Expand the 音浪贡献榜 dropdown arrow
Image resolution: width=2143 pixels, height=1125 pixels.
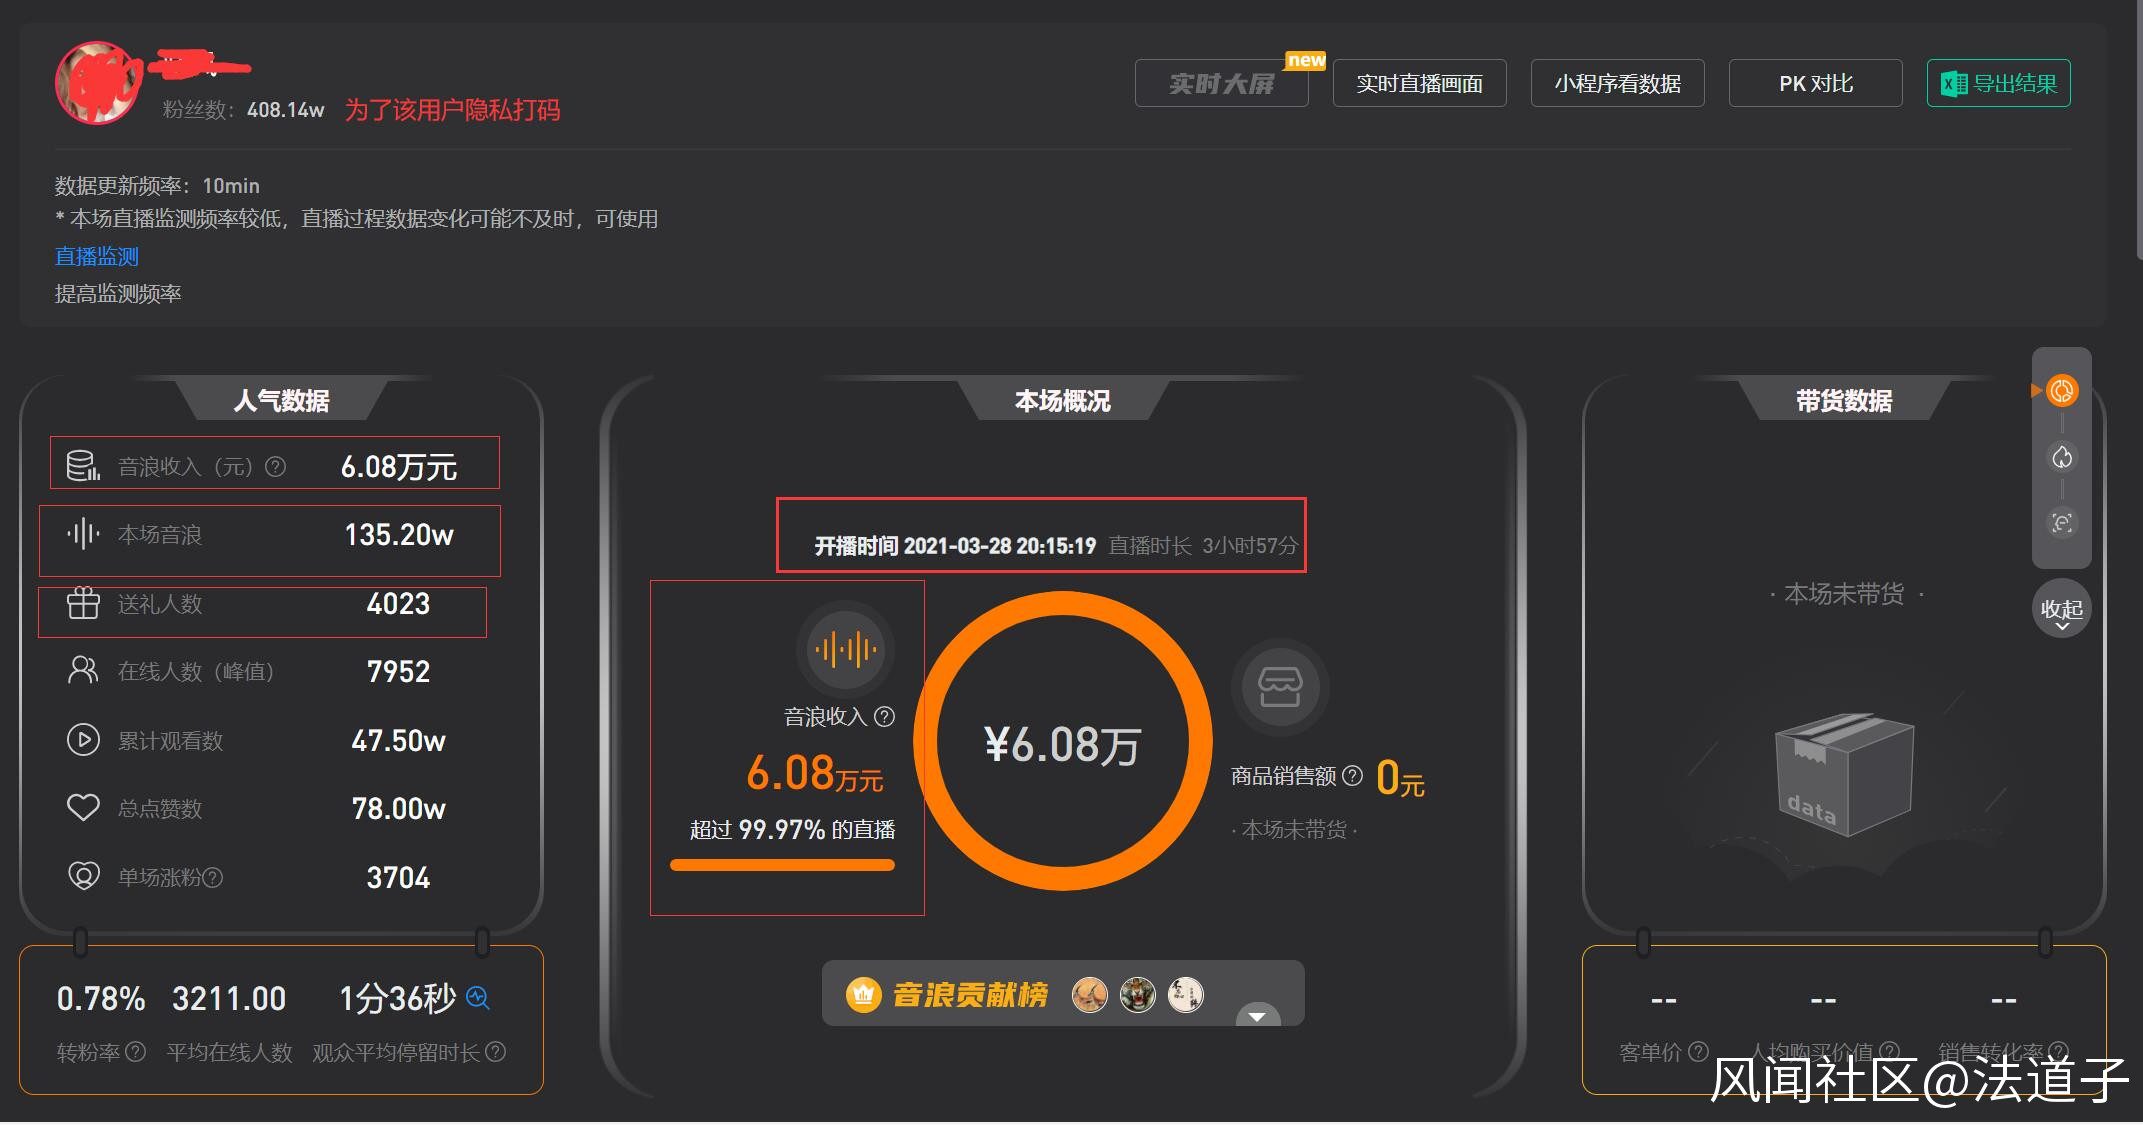pyautogui.click(x=1257, y=1015)
